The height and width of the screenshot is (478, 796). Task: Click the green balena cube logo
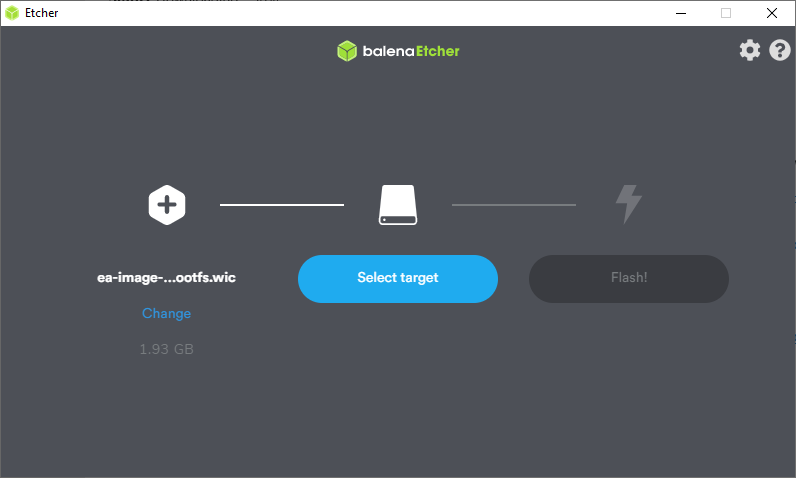click(x=347, y=51)
